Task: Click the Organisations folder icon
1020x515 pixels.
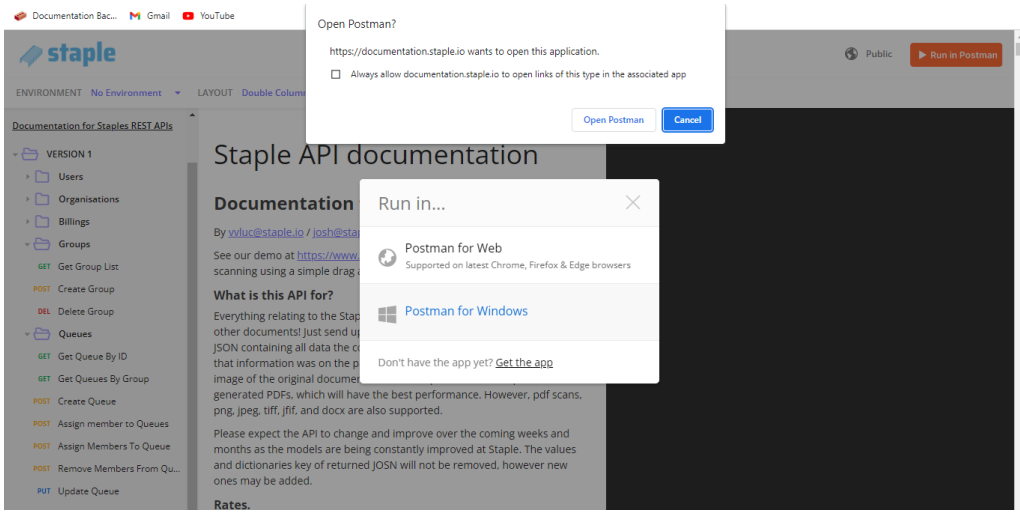Action: (x=42, y=199)
